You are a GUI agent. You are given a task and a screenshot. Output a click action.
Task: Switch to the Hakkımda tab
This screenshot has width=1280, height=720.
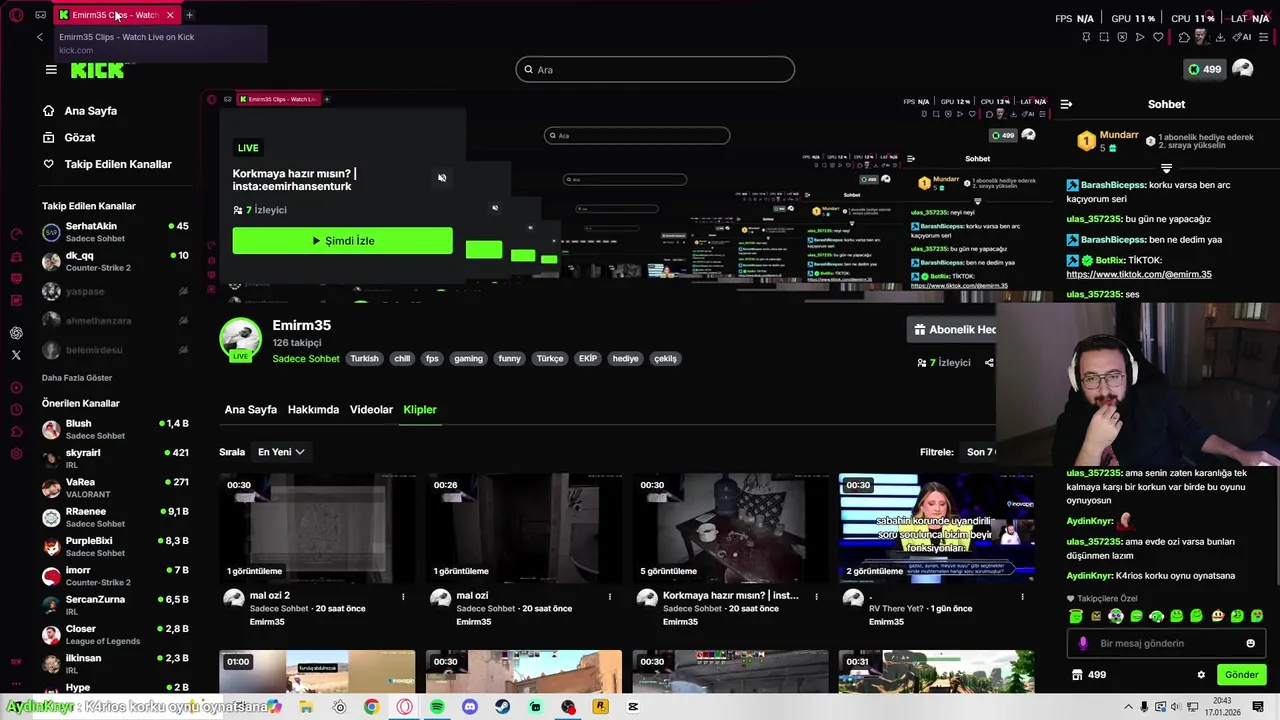(x=313, y=409)
